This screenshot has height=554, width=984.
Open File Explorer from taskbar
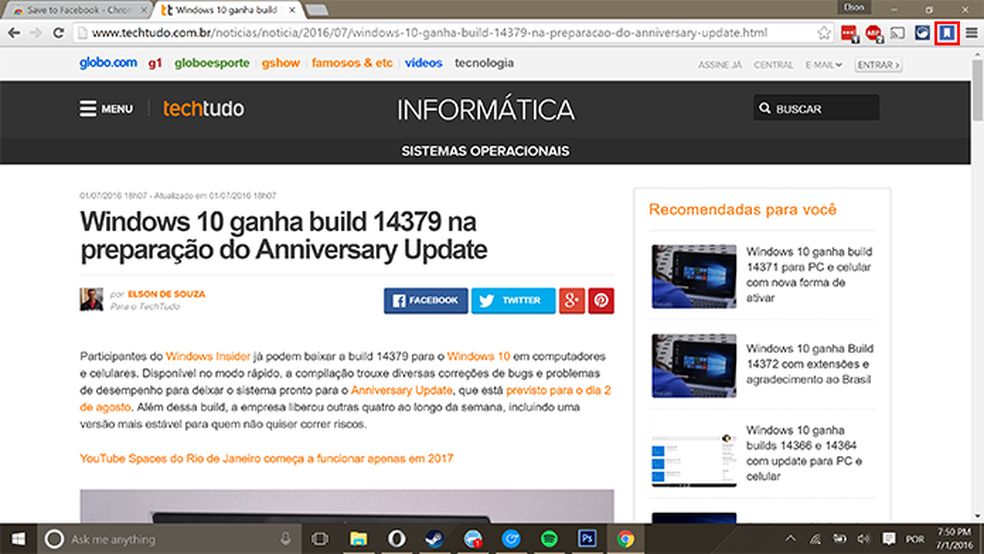[x=358, y=539]
